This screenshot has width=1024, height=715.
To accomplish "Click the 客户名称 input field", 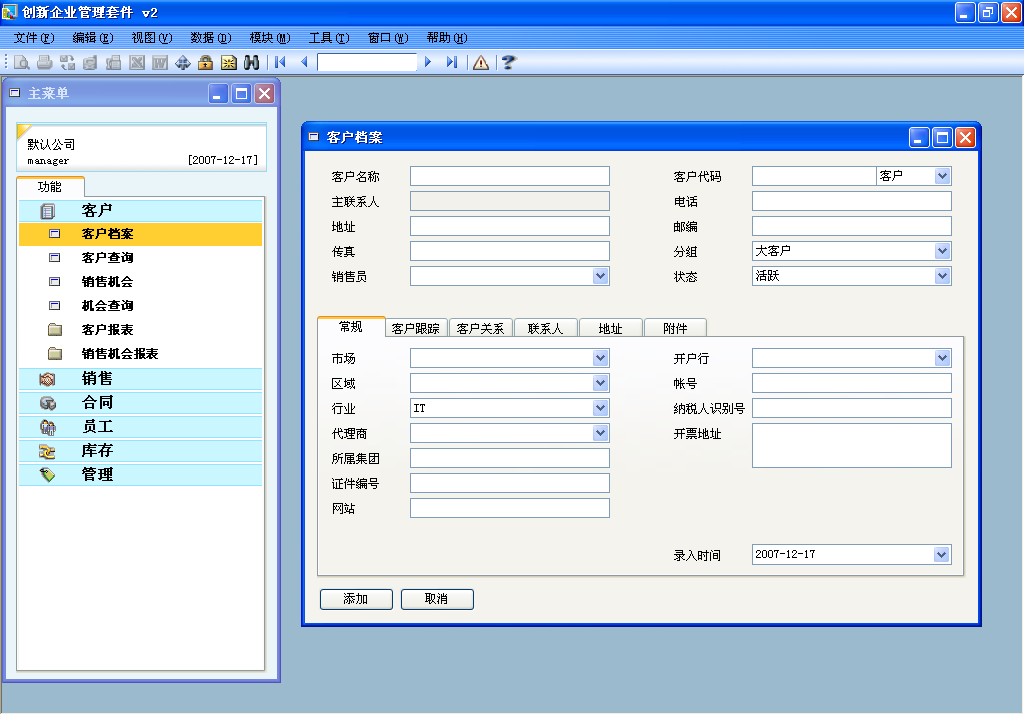I will pos(509,176).
